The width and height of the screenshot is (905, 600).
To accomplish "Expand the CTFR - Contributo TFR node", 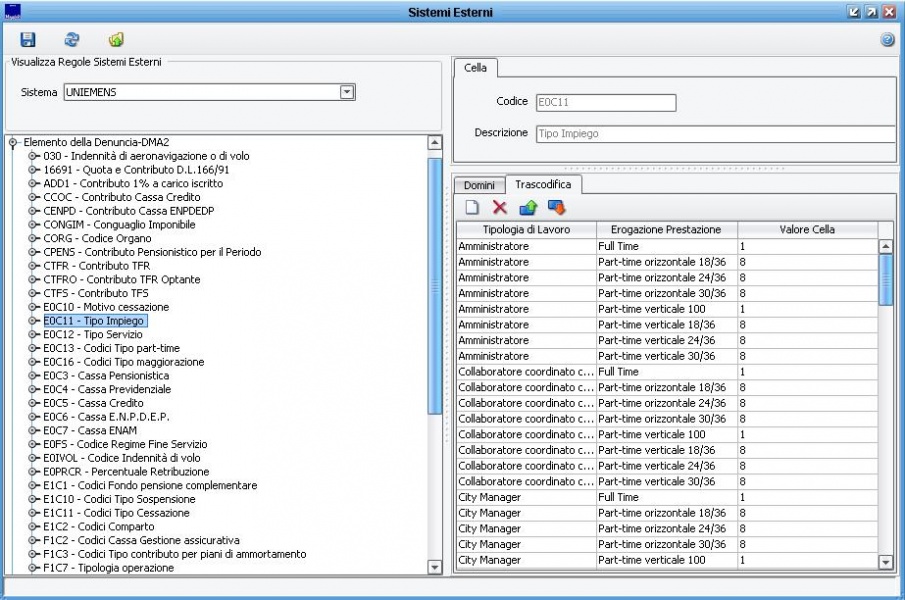I will 33,265.
